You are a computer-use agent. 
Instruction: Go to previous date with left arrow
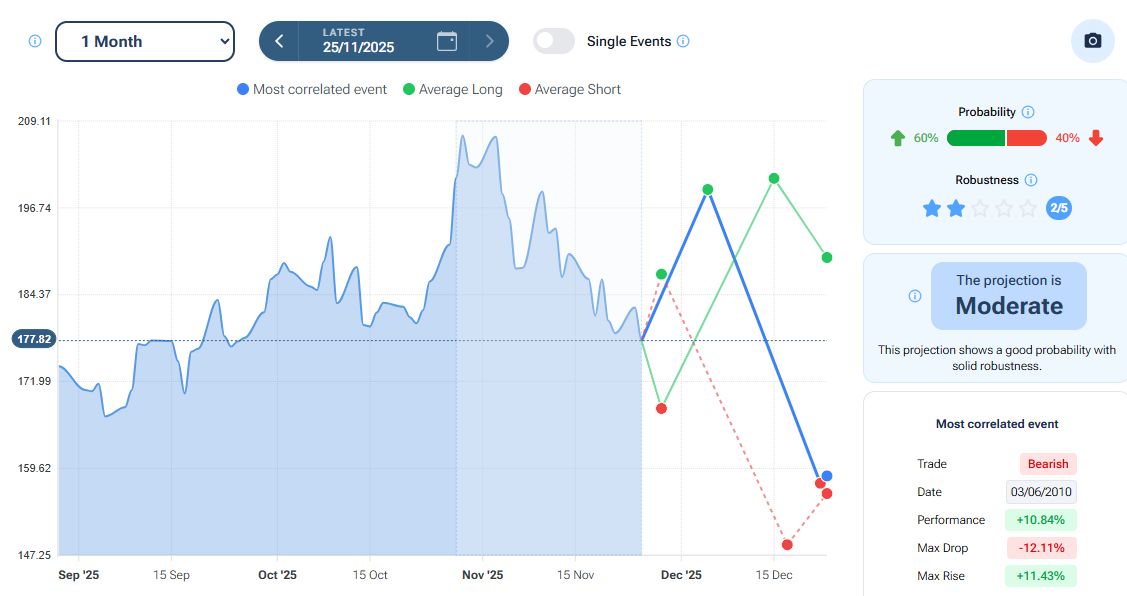279,41
